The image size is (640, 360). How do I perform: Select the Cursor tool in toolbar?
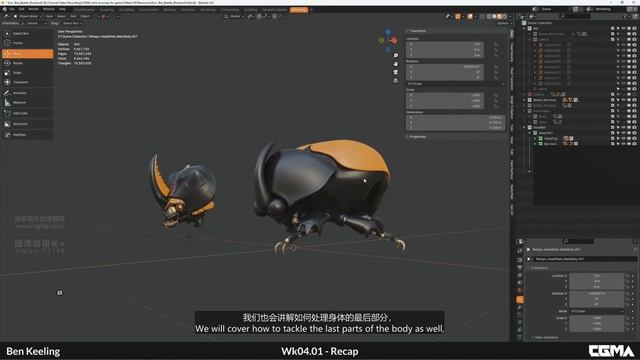(27, 43)
